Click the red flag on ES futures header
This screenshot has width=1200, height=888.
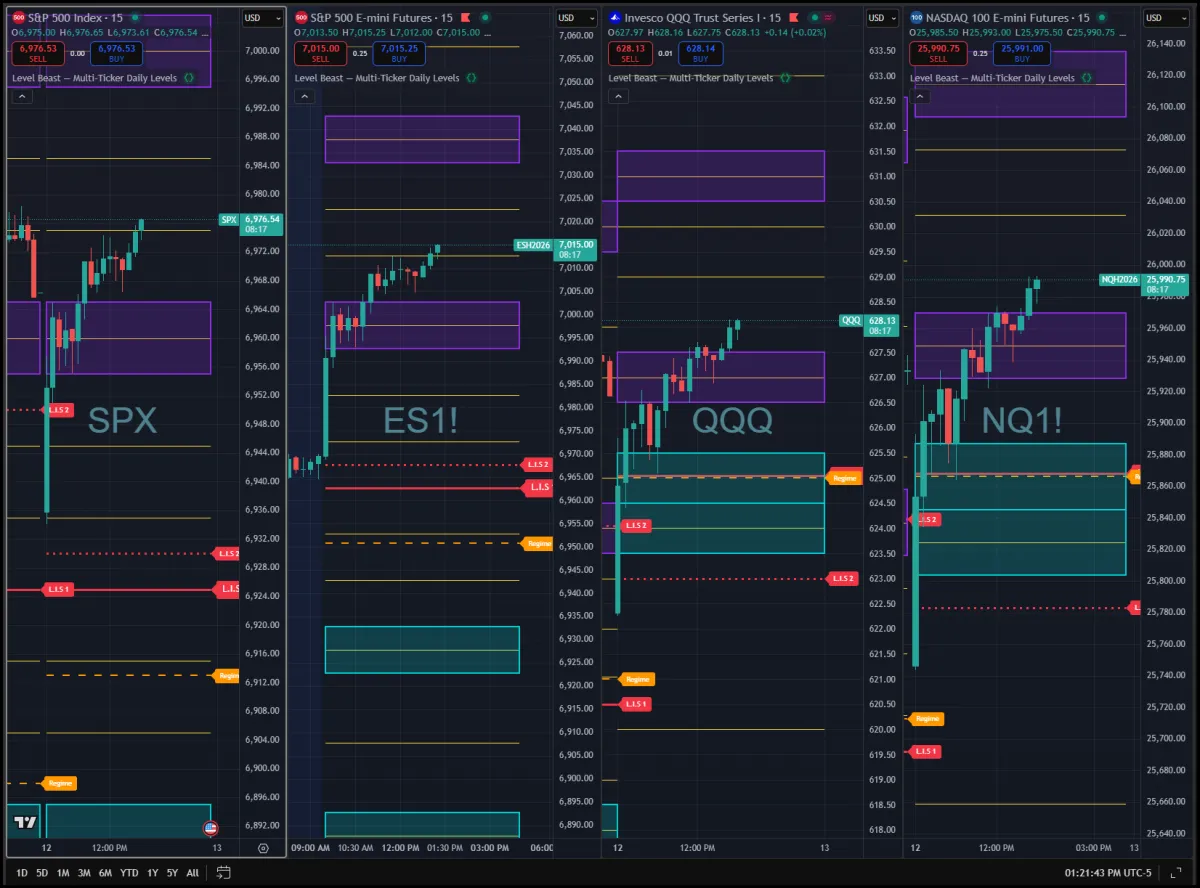[466, 18]
